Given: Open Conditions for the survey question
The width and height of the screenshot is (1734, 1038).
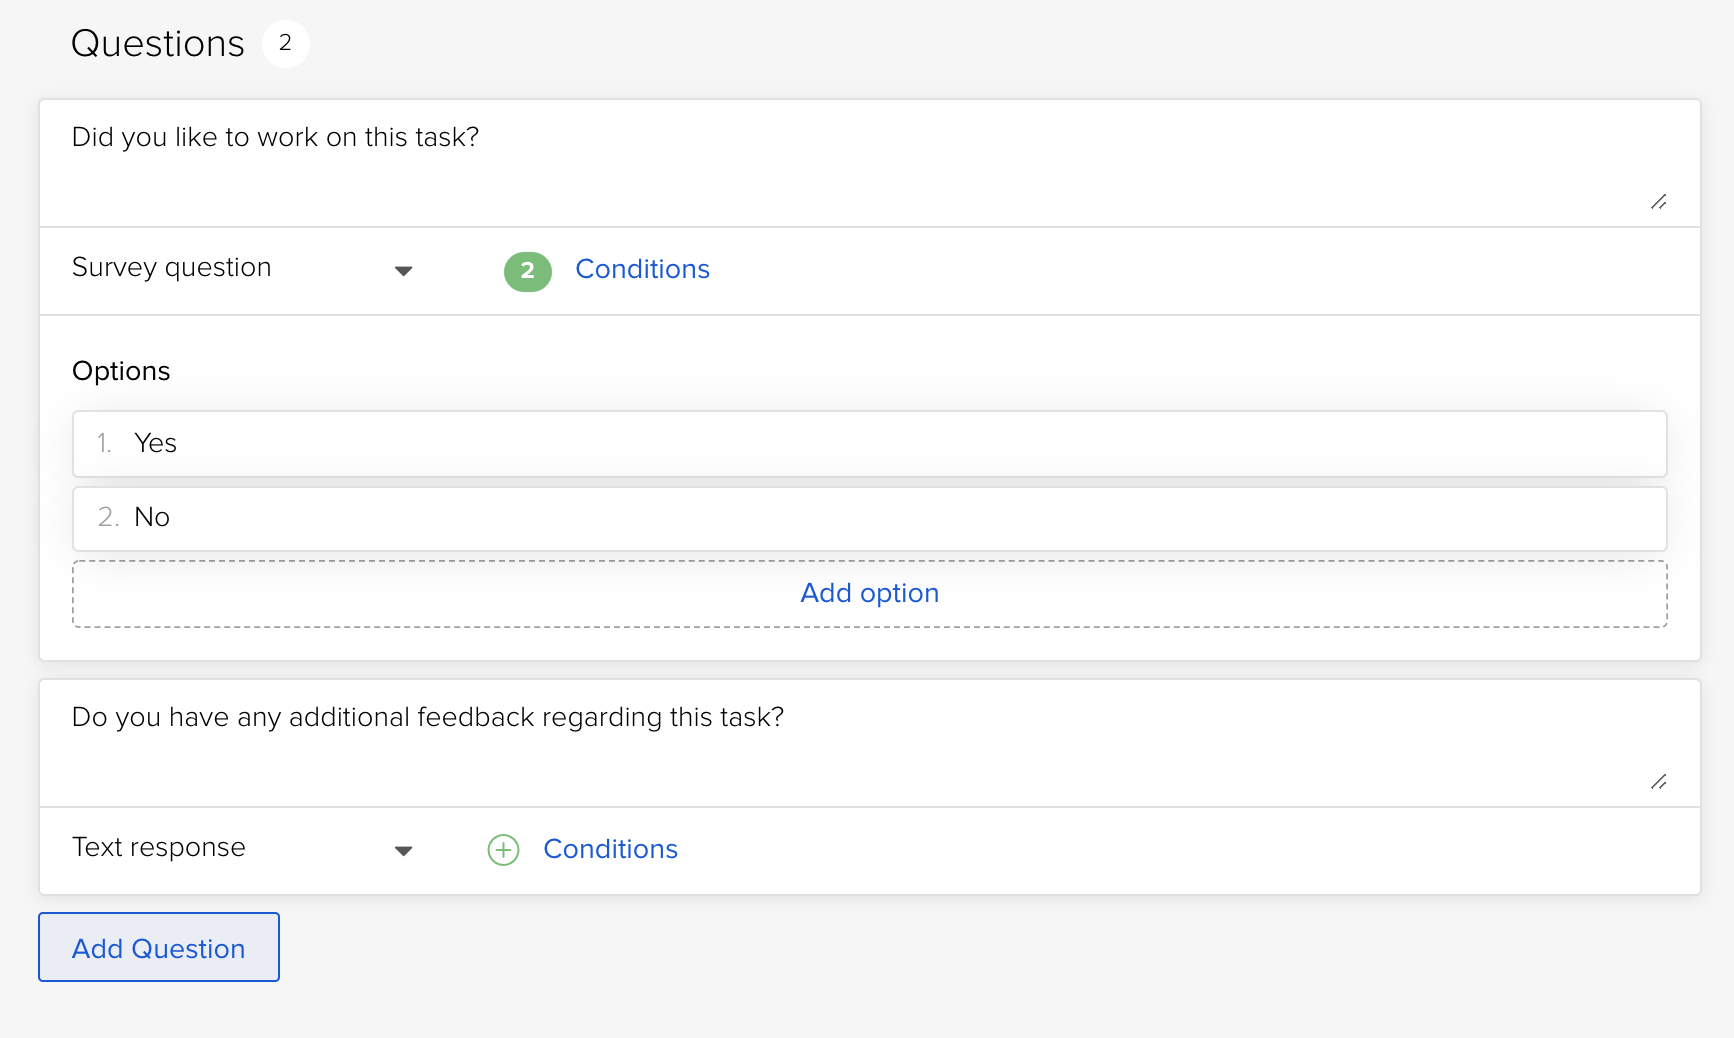Looking at the screenshot, I should point(642,270).
